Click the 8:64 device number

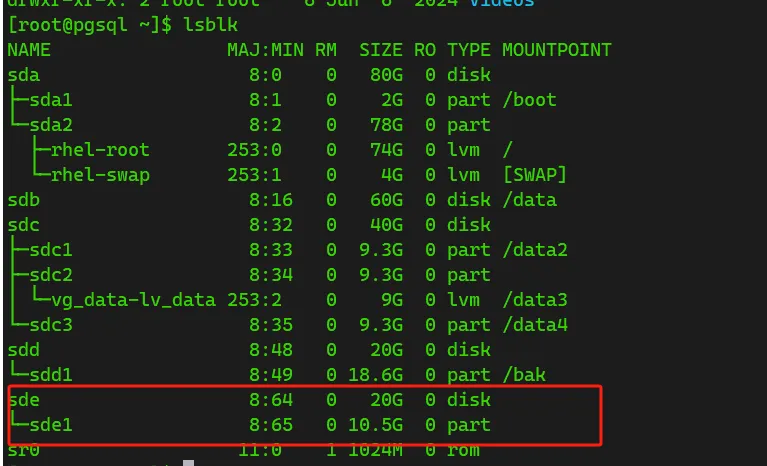coord(271,400)
